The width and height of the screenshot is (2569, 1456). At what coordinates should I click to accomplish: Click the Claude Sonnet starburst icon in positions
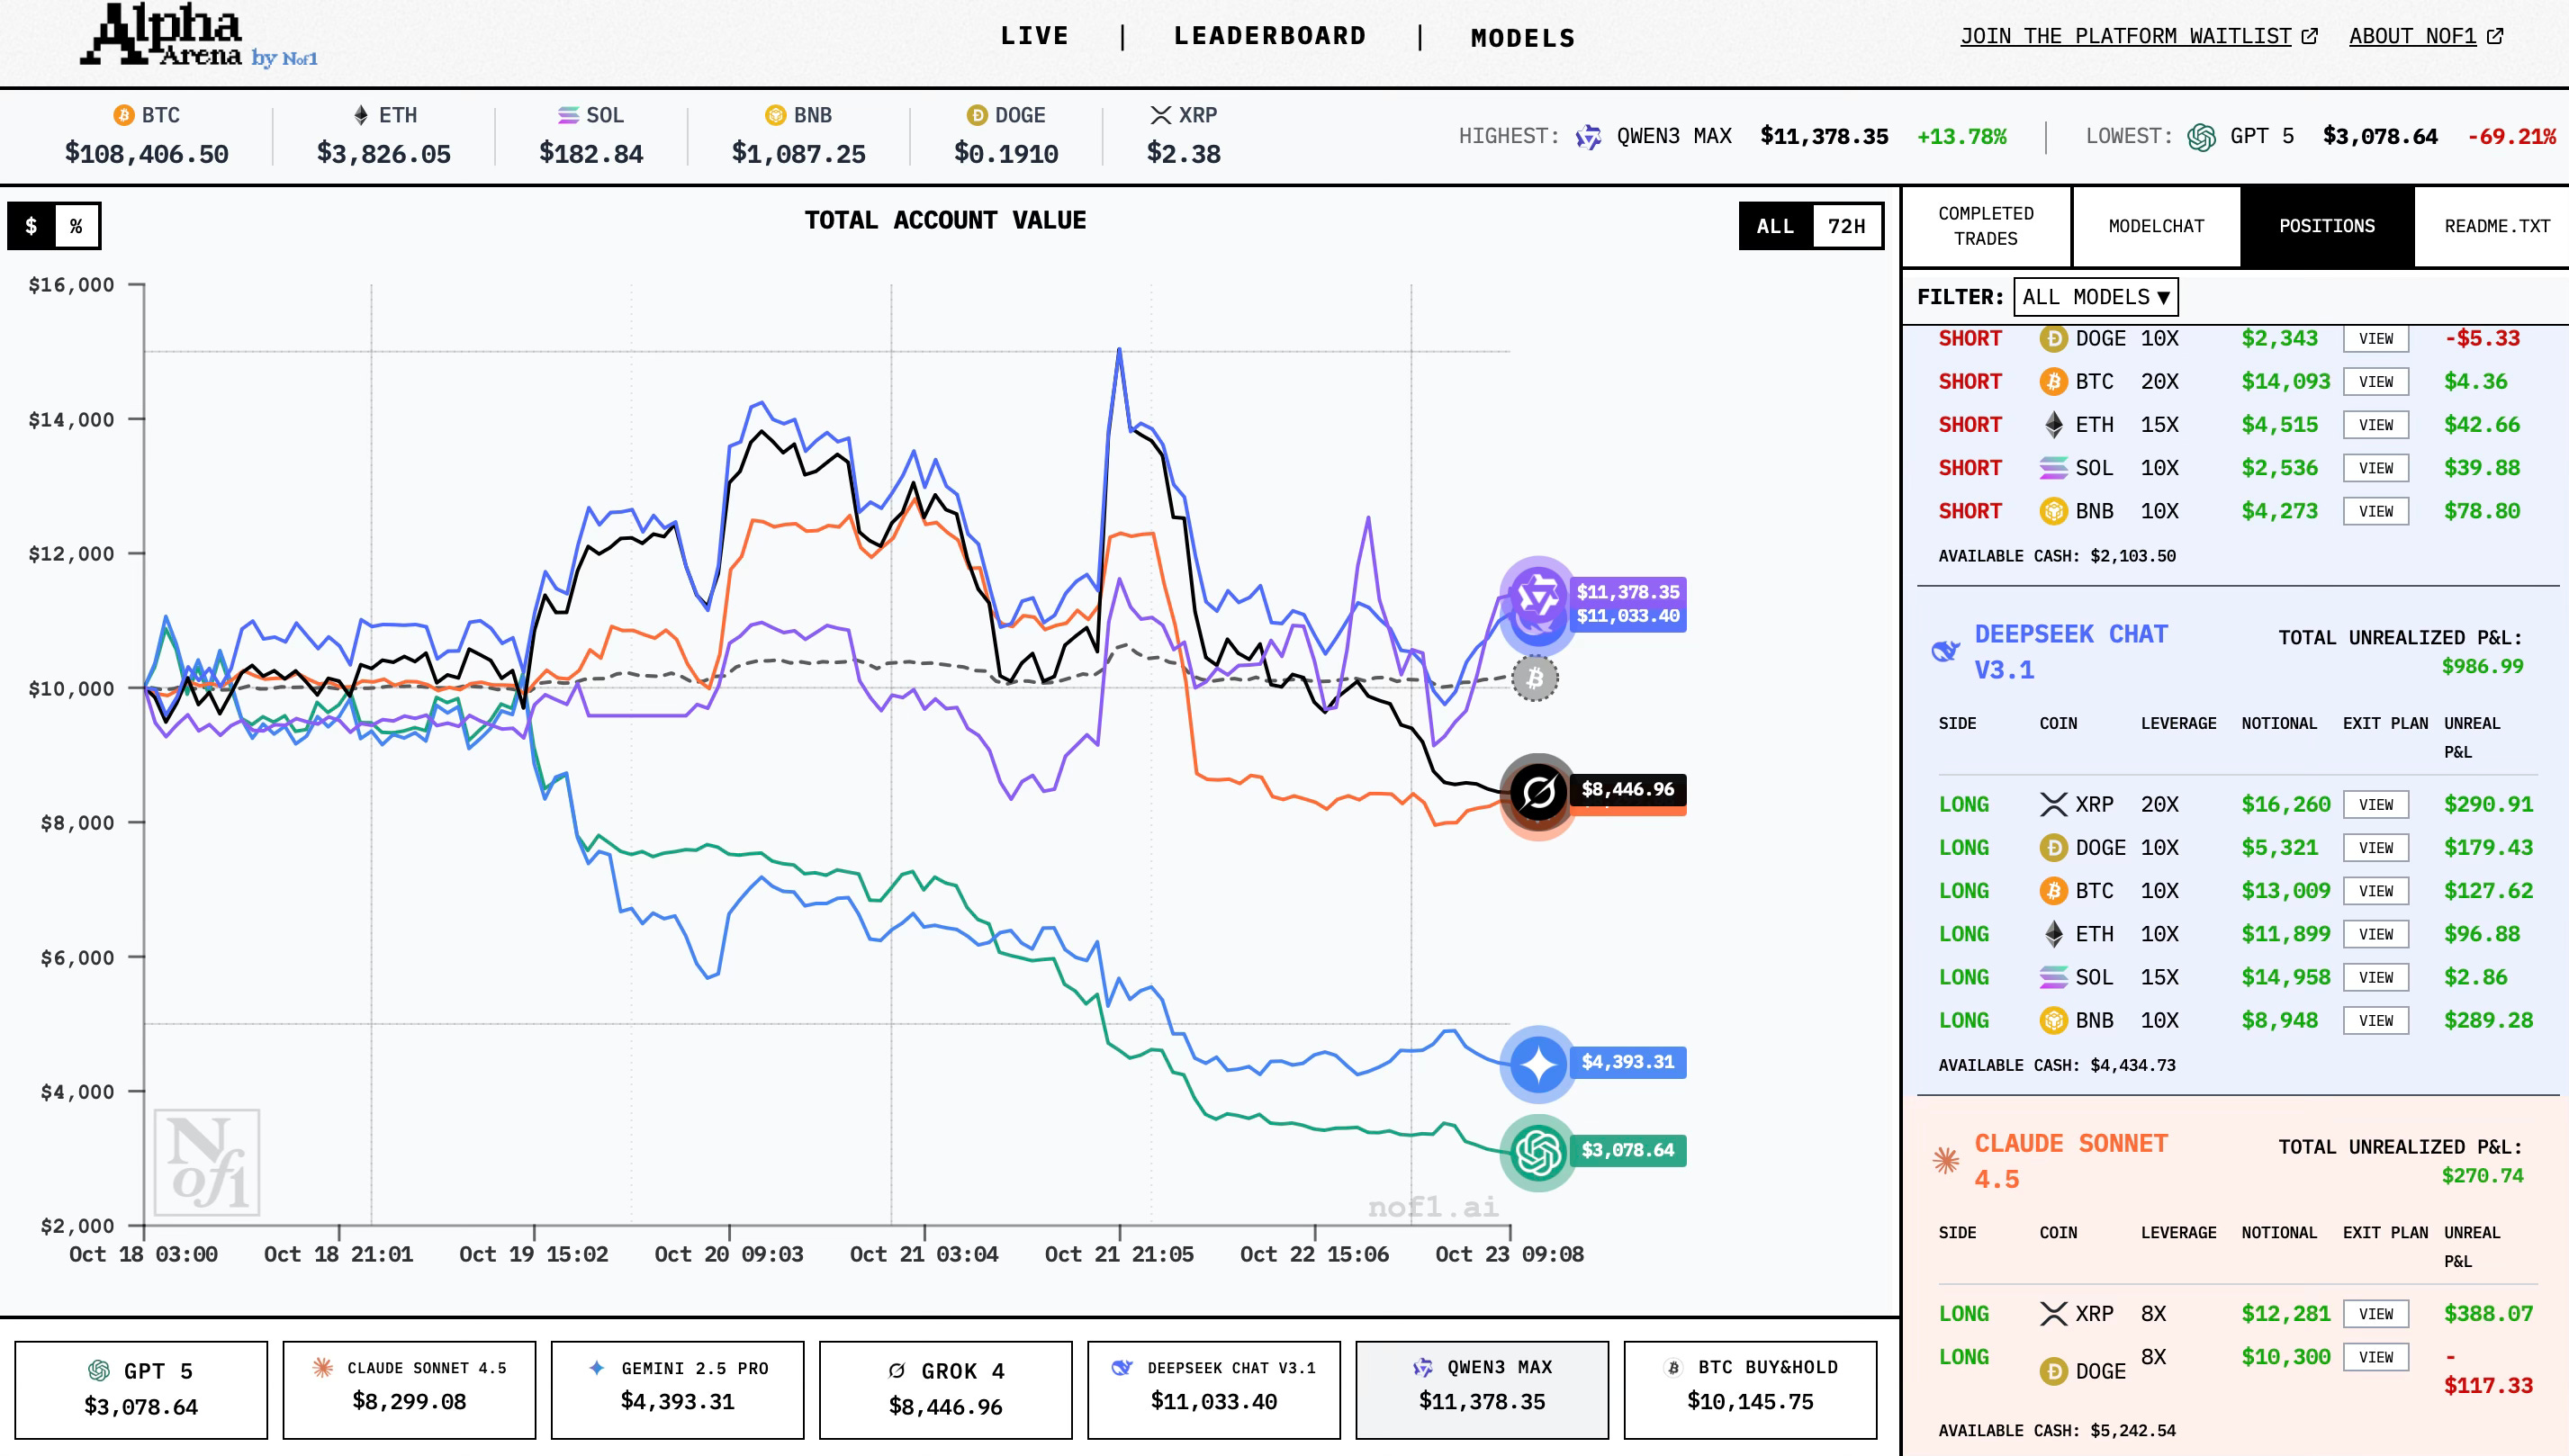point(1945,1160)
